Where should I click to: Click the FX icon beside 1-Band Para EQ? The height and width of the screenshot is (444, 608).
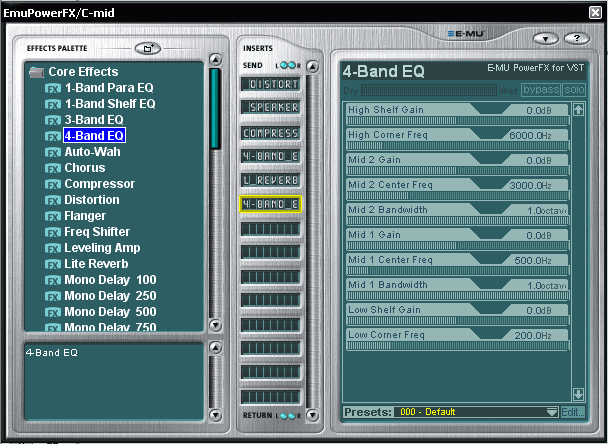click(x=53, y=88)
